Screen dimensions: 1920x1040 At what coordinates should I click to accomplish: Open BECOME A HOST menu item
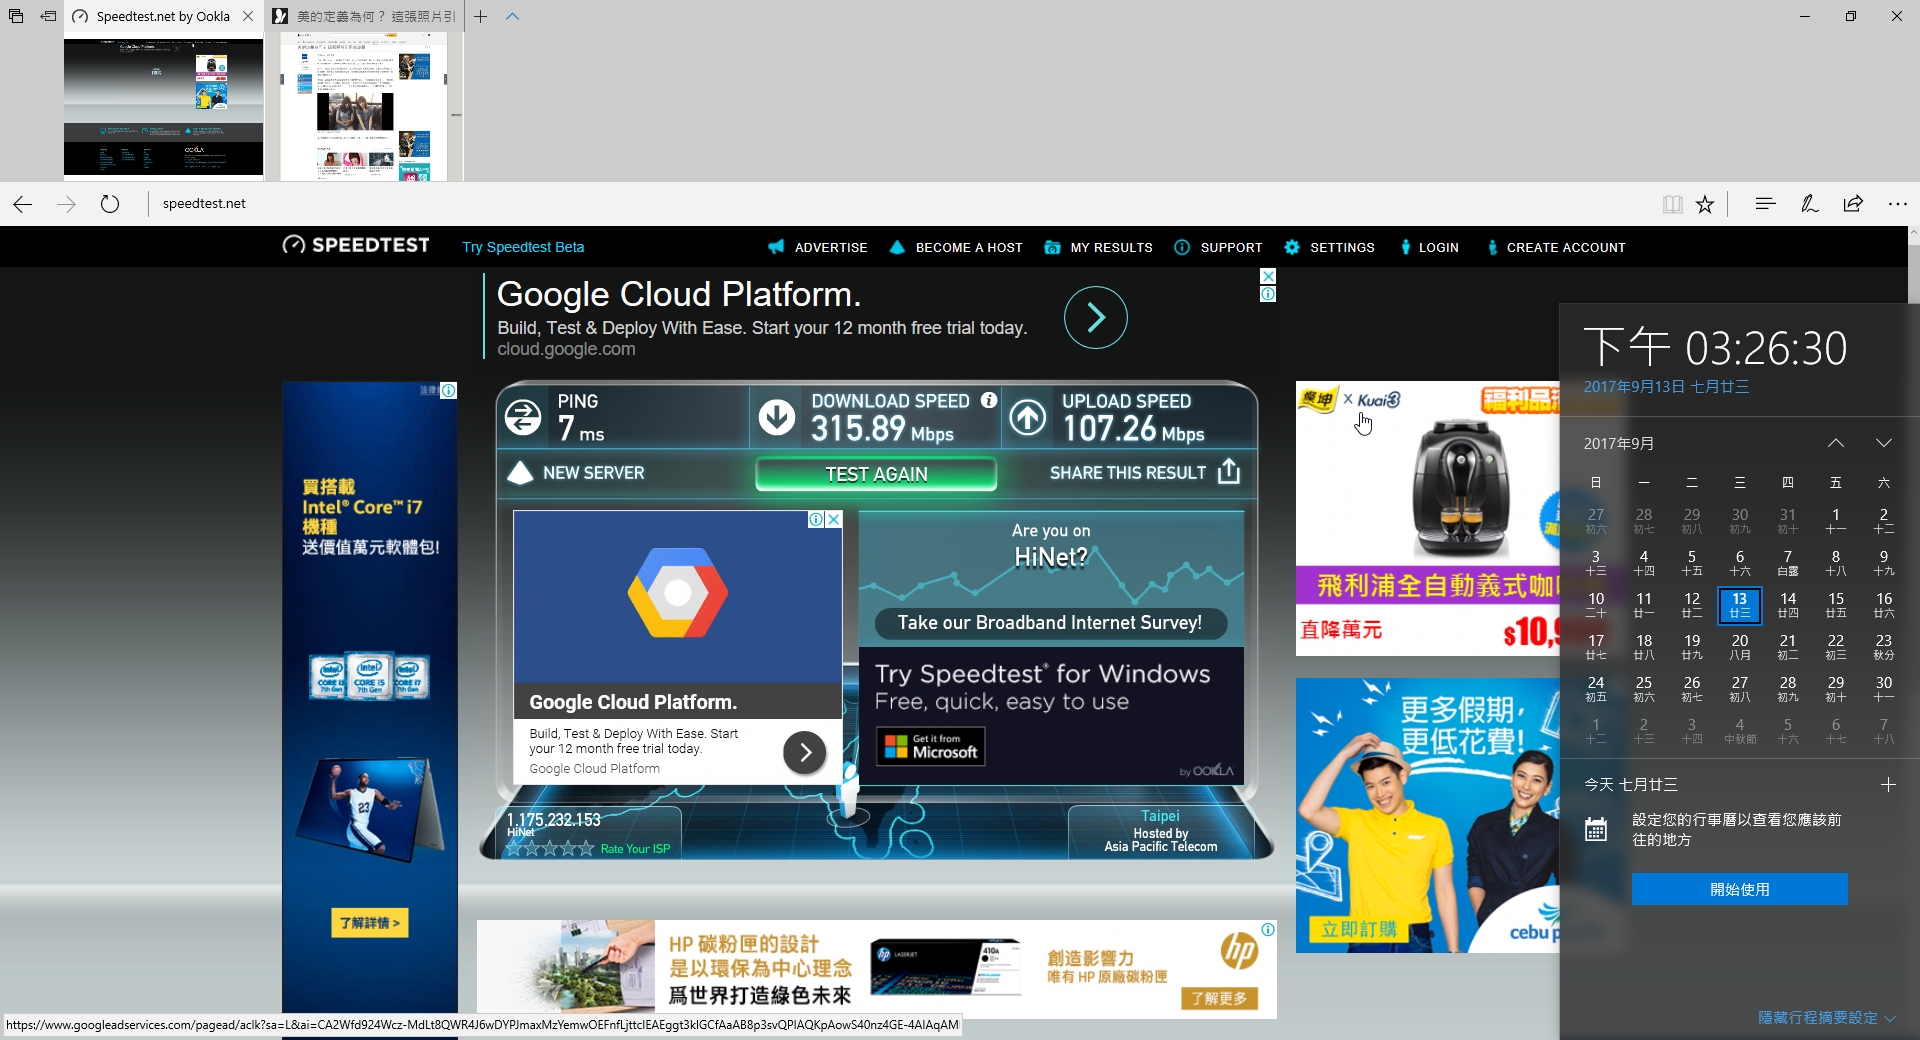tap(956, 247)
